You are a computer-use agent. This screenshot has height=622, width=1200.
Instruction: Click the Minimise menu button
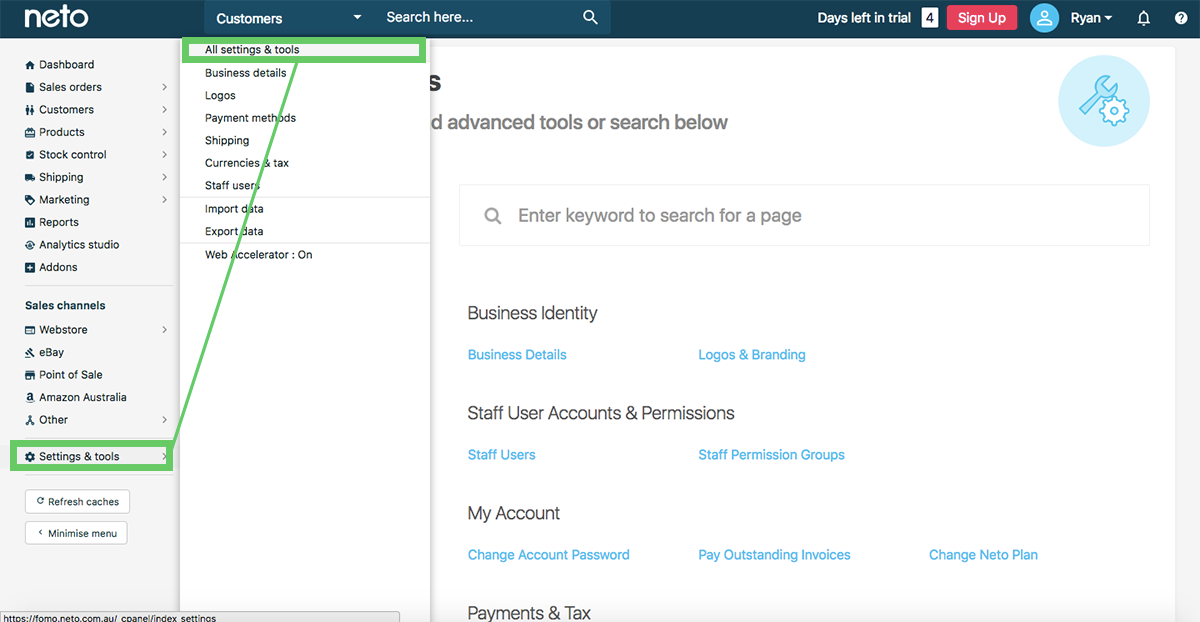click(76, 533)
